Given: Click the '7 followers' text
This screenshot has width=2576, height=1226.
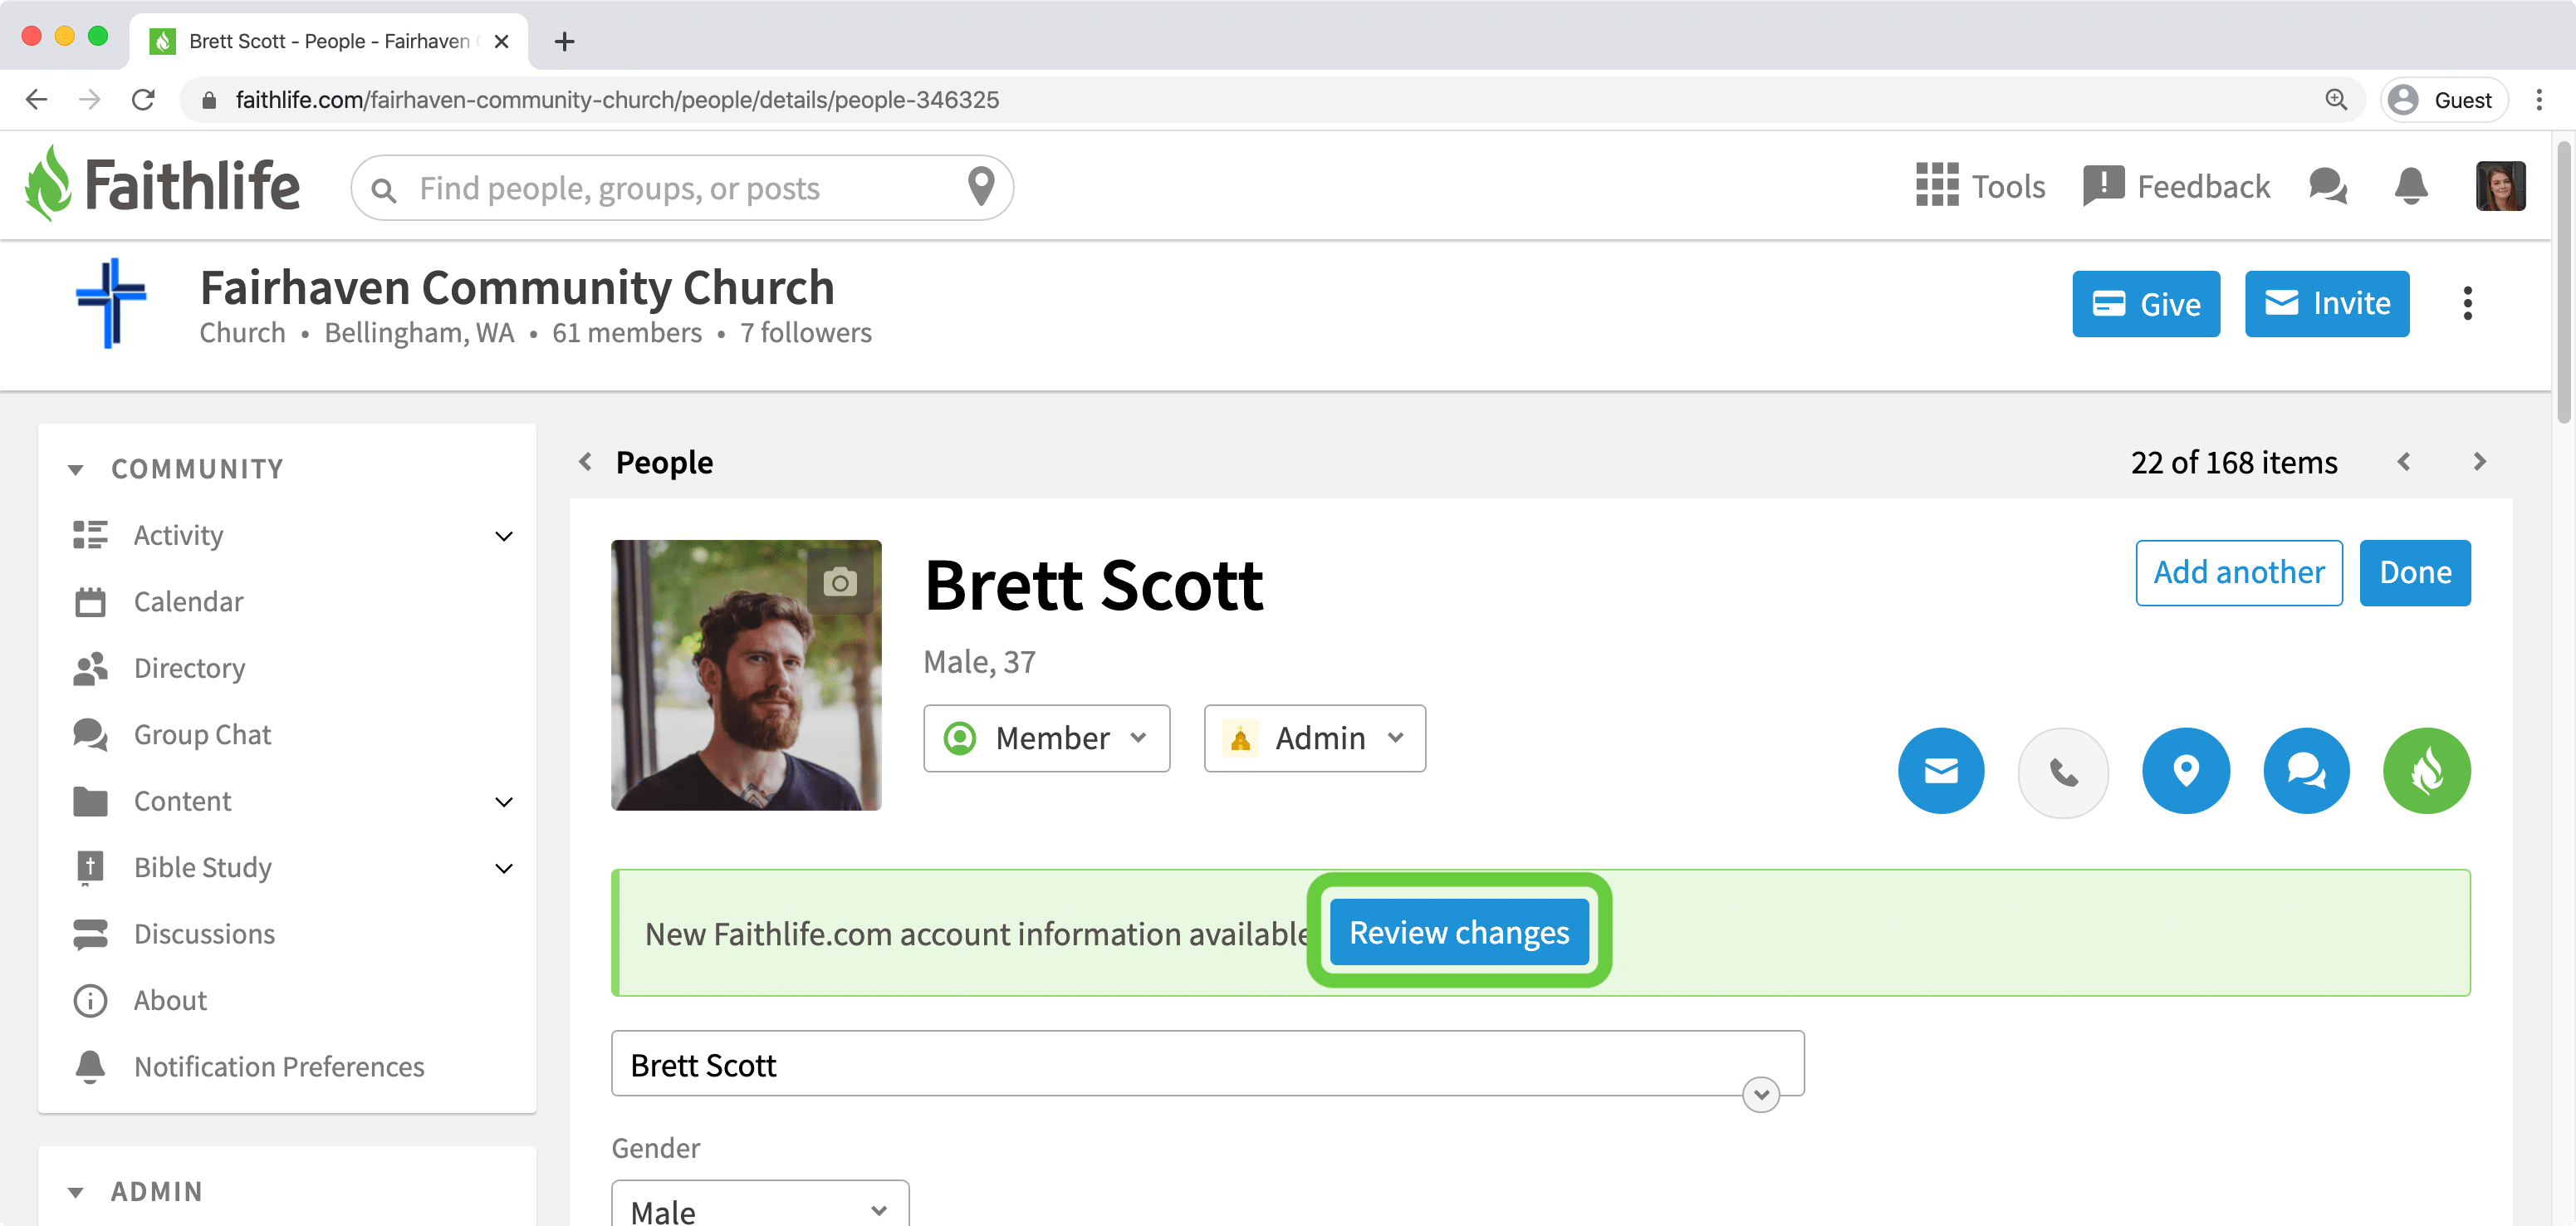Looking at the screenshot, I should click(x=806, y=332).
